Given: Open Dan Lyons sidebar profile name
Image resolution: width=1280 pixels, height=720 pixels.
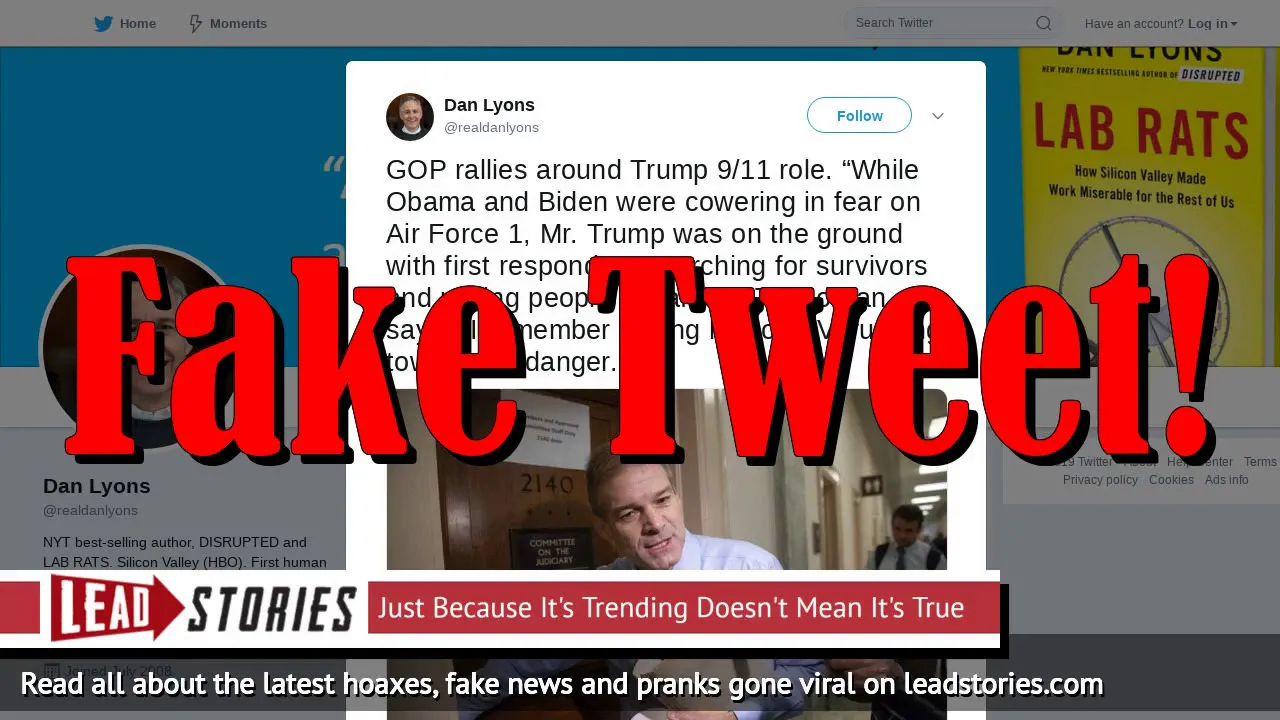Looking at the screenshot, I should (x=96, y=486).
